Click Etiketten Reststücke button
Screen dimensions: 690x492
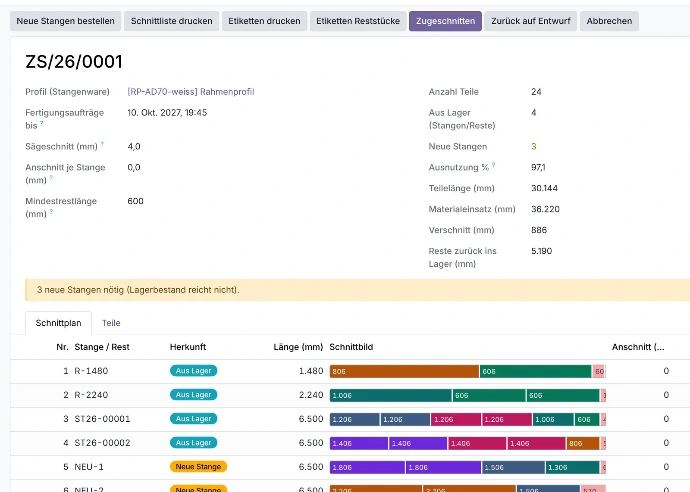[358, 21]
